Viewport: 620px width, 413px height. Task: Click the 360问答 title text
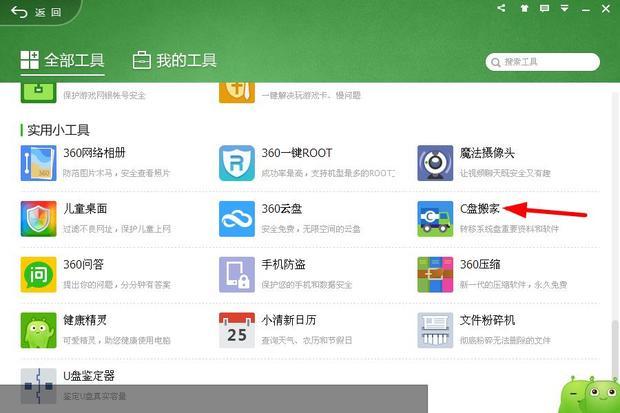pyautogui.click(x=83, y=264)
